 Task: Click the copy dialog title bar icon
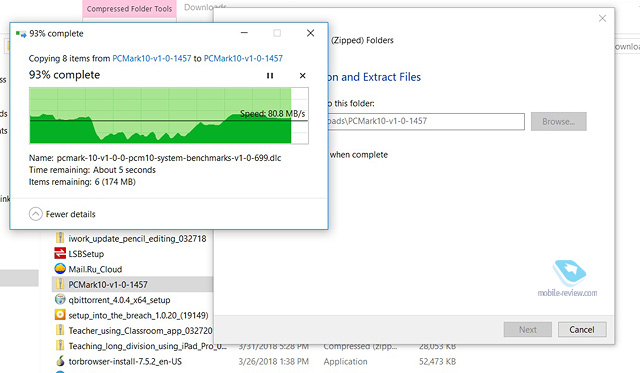tap(21, 33)
